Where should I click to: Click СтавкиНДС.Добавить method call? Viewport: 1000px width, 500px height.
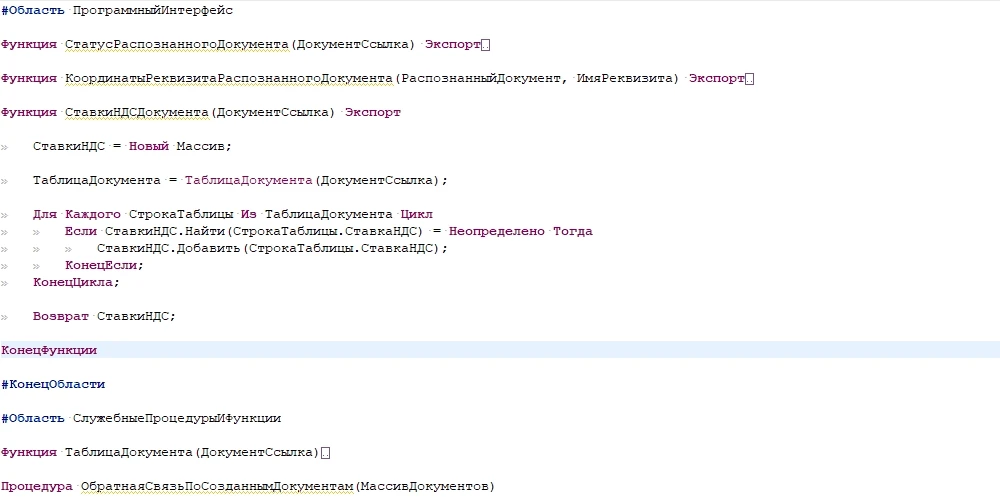(169, 248)
